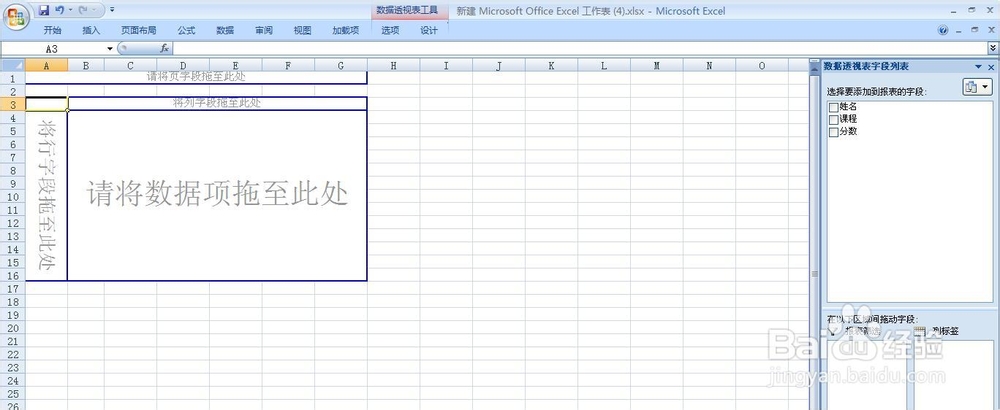The height and width of the screenshot is (410, 1000).
Task: Open the Office Button menu
Action: pos(17,17)
